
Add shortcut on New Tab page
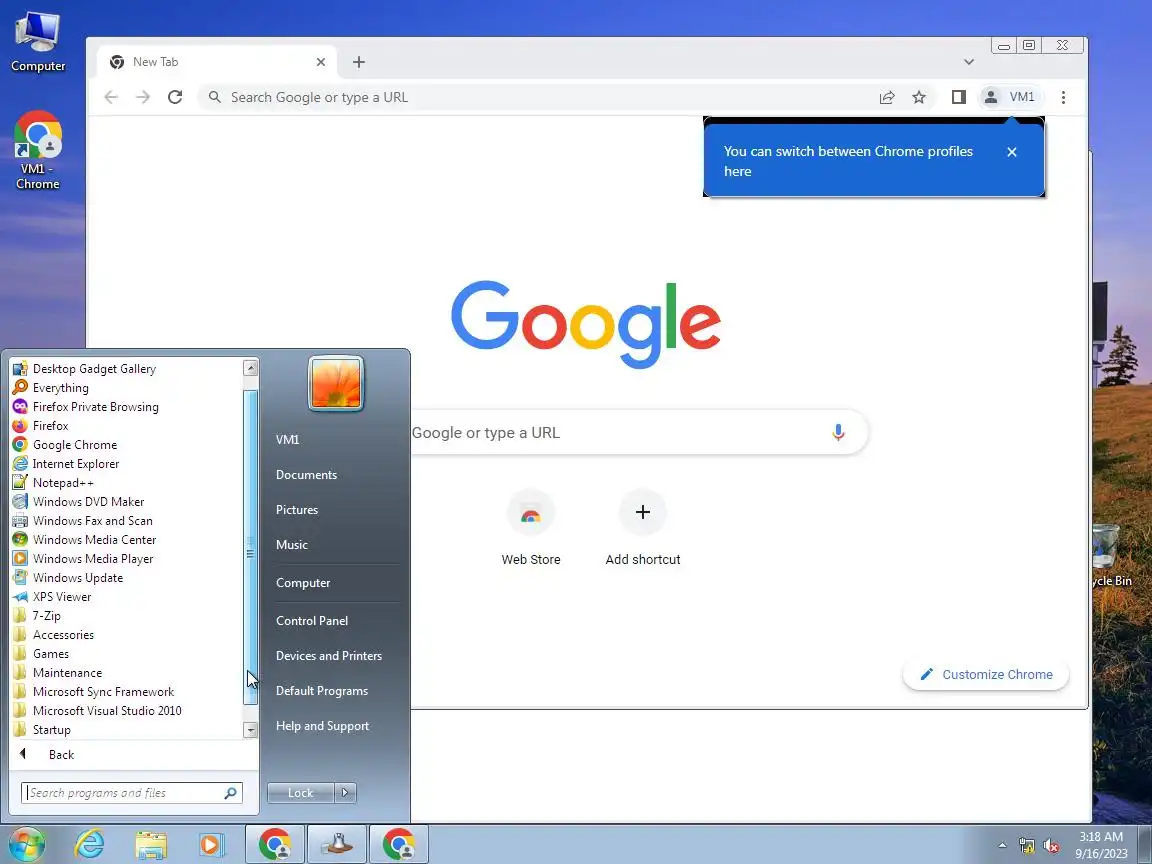point(643,528)
